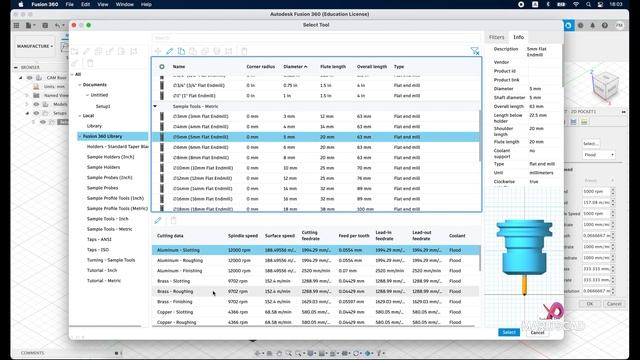Screen dimensions: 640x360
Task: Collapse the Fusion 360 Library node
Action: tap(80, 136)
